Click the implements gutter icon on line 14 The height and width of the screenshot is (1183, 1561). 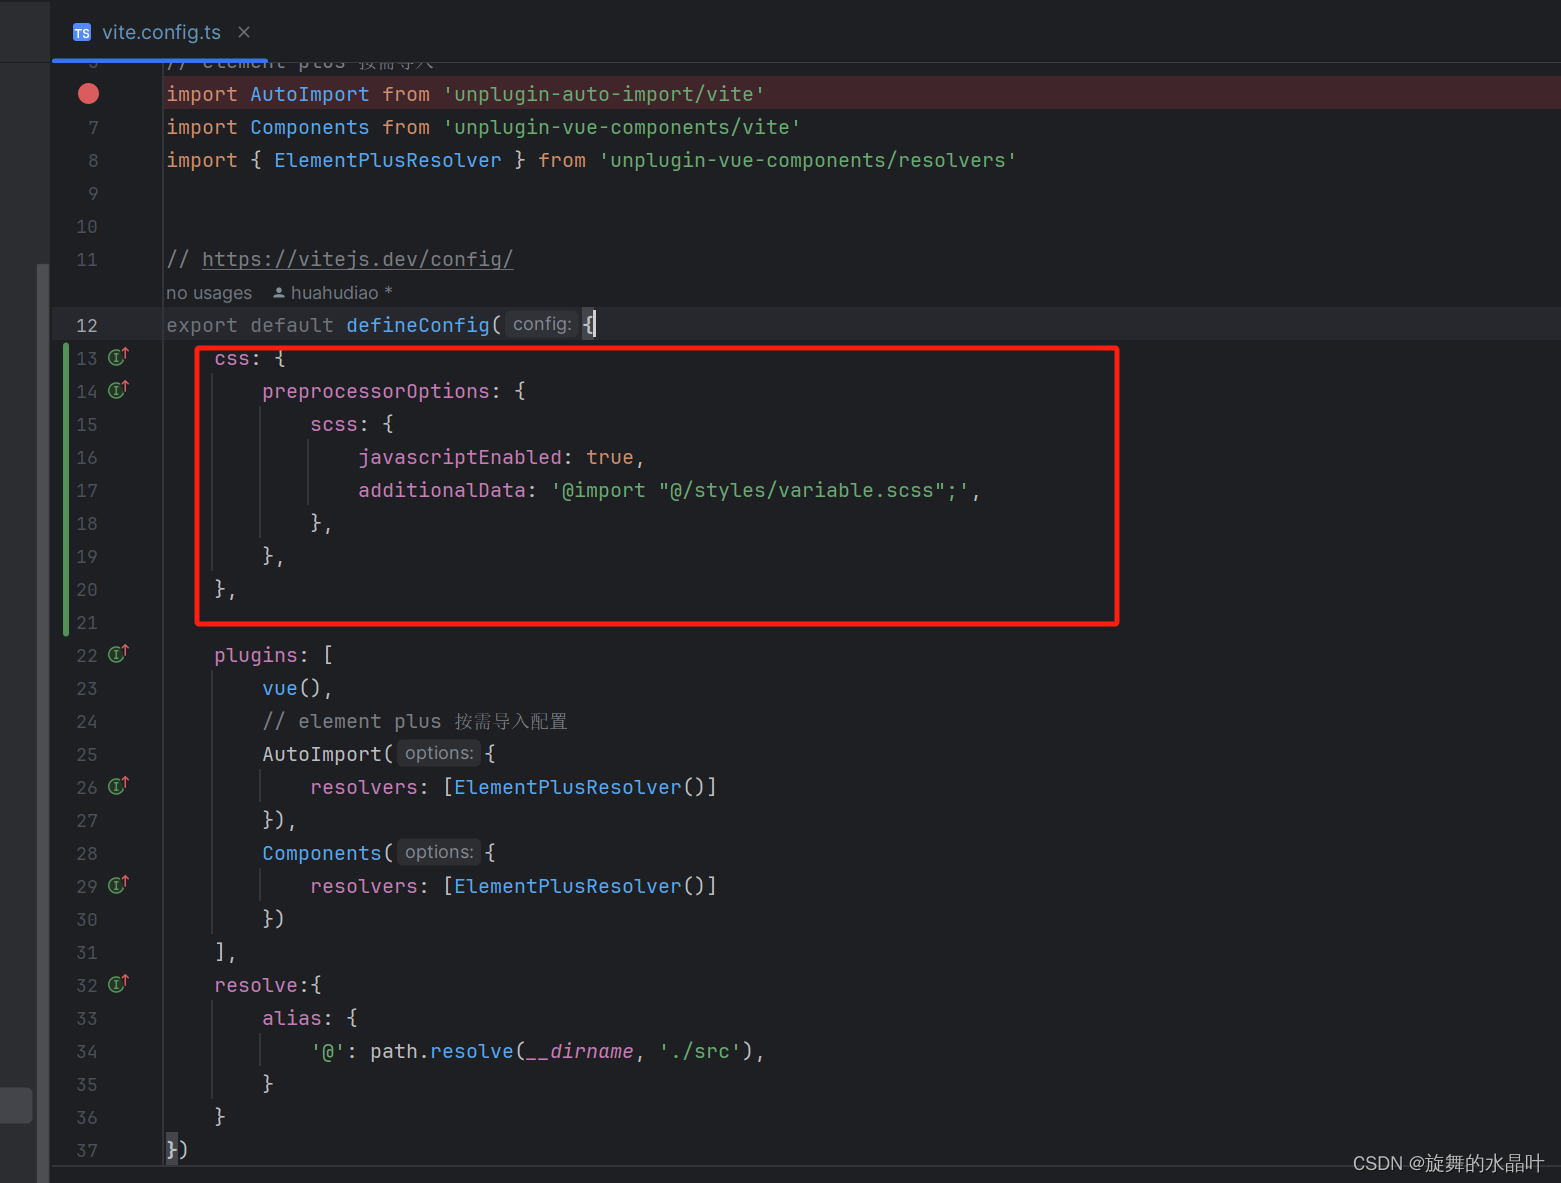click(x=118, y=390)
